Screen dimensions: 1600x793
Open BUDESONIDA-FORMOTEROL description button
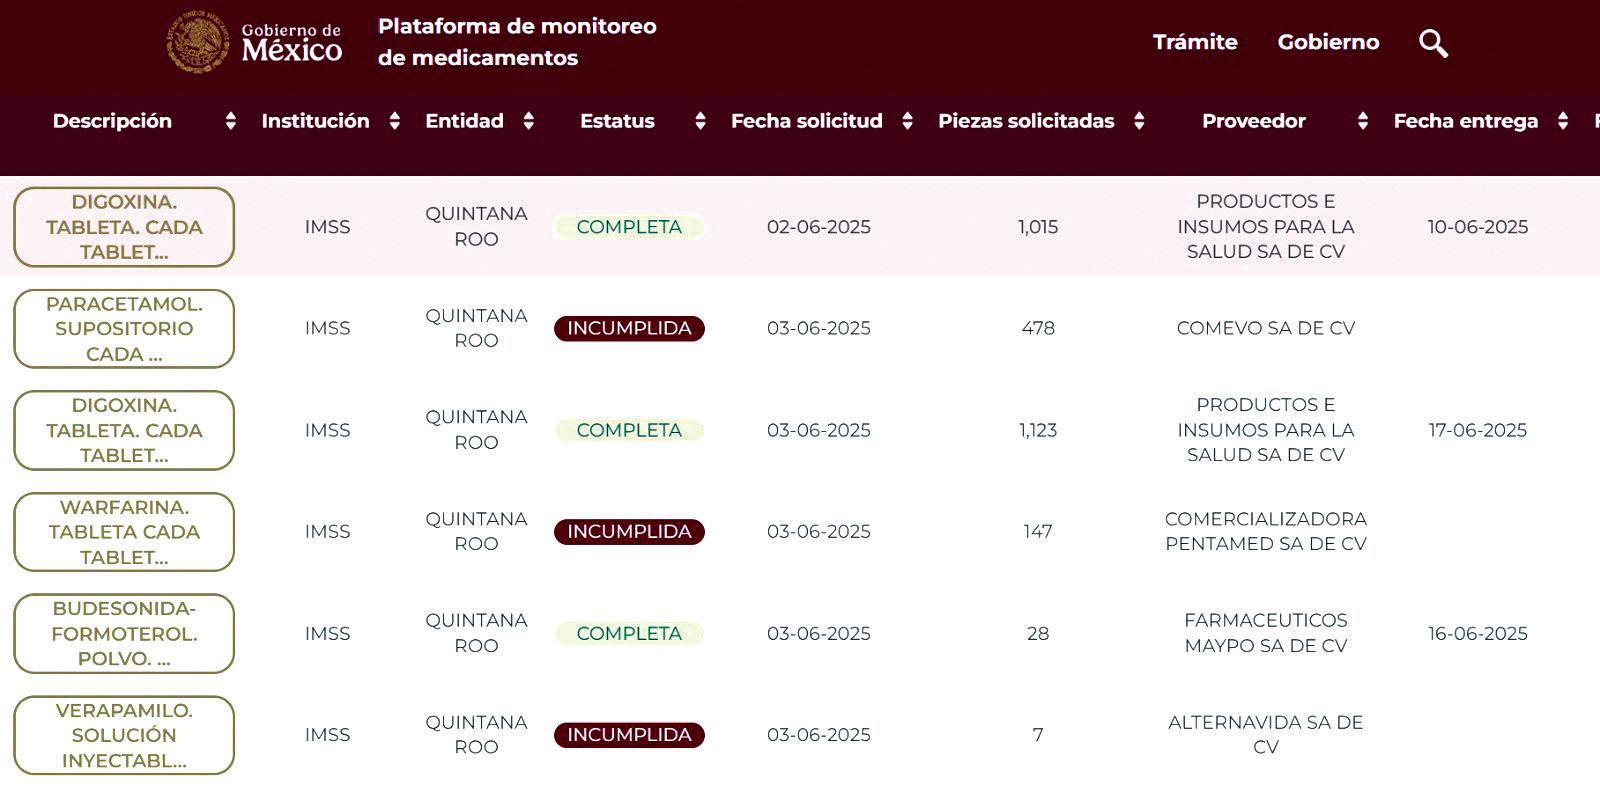(x=124, y=634)
